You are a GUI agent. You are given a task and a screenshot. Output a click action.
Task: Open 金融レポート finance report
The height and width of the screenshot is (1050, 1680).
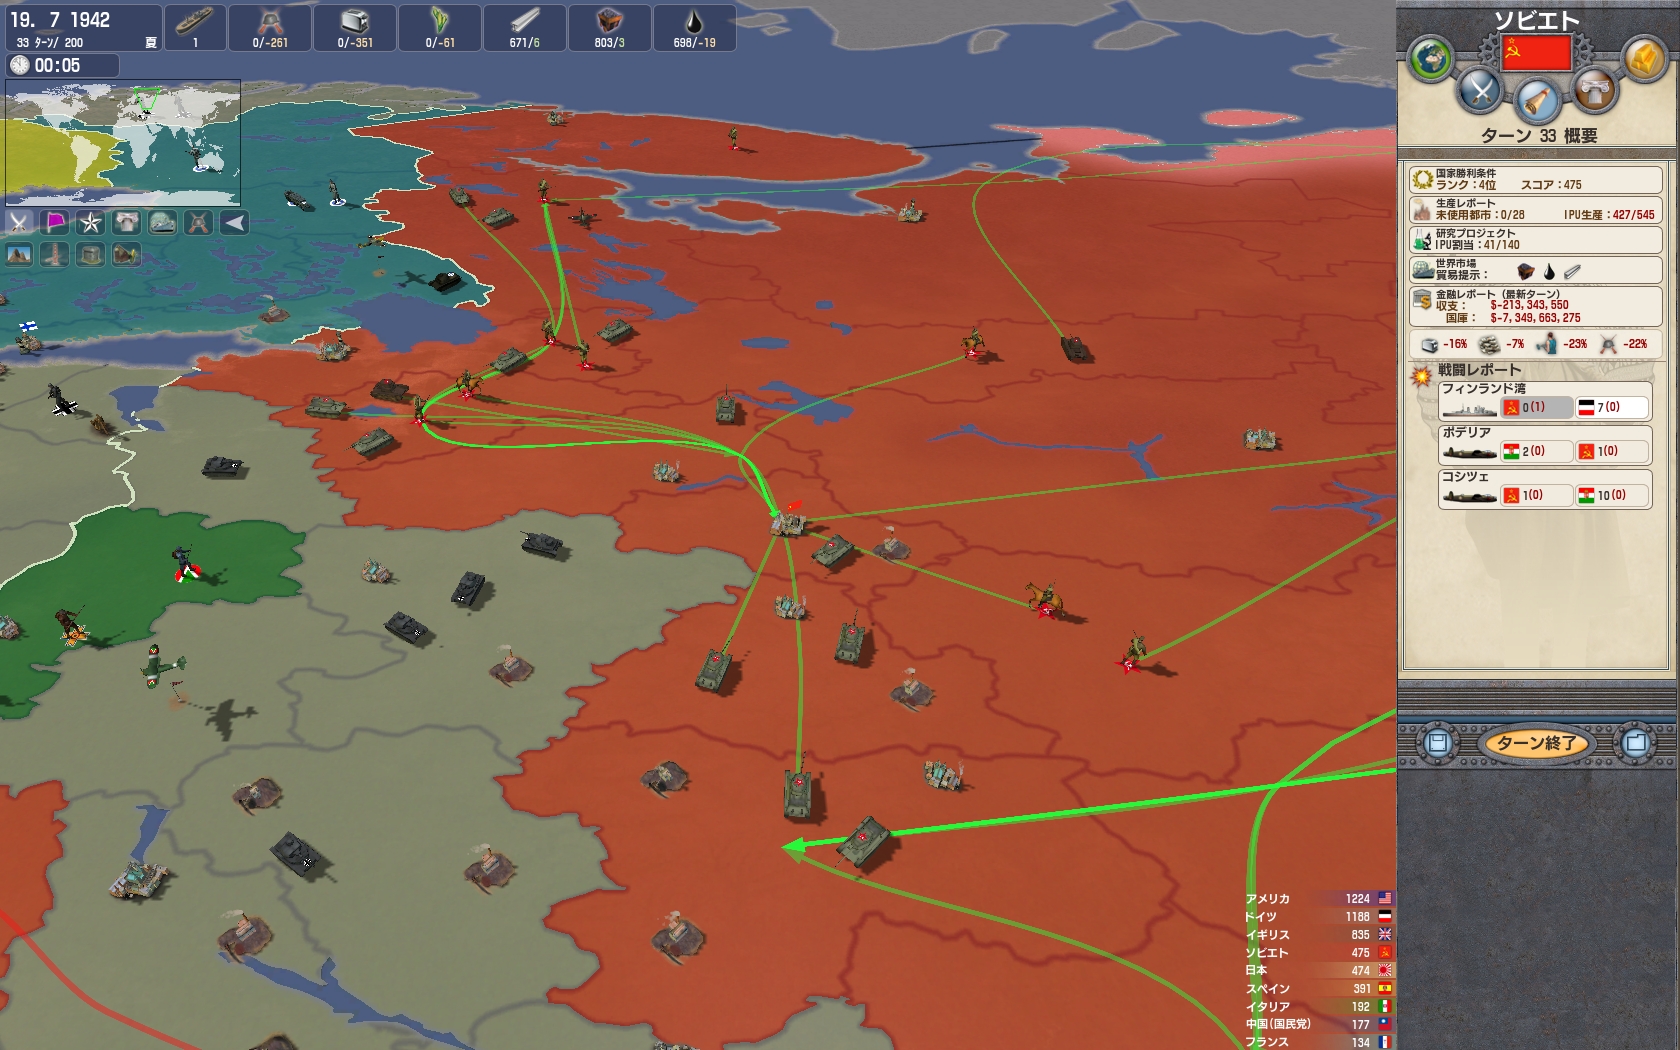click(1536, 306)
